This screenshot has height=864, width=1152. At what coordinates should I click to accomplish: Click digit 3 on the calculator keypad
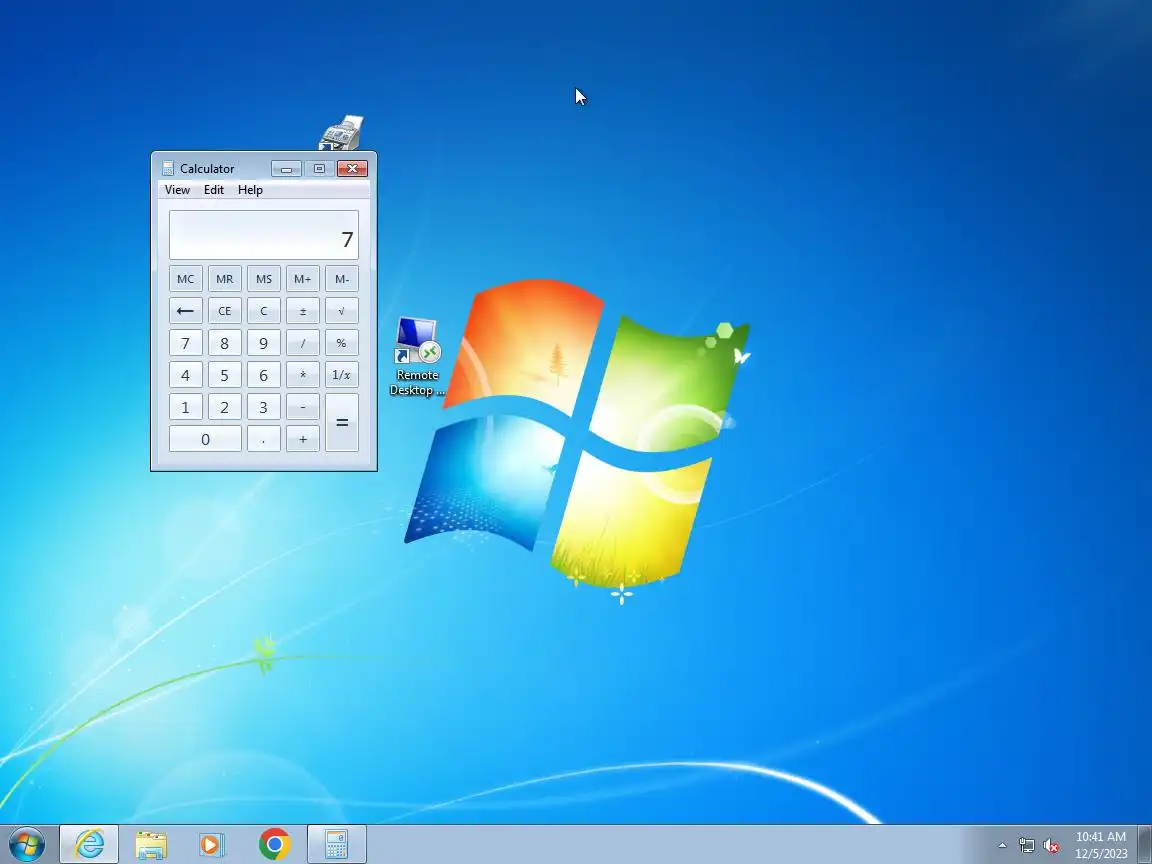point(264,407)
